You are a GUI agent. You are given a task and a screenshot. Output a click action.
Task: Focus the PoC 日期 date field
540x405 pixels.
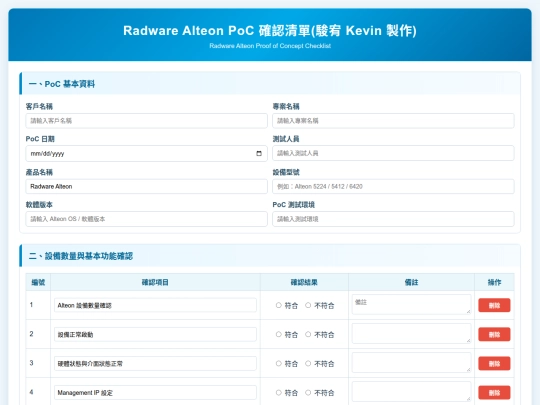pyautogui.click(x=146, y=154)
